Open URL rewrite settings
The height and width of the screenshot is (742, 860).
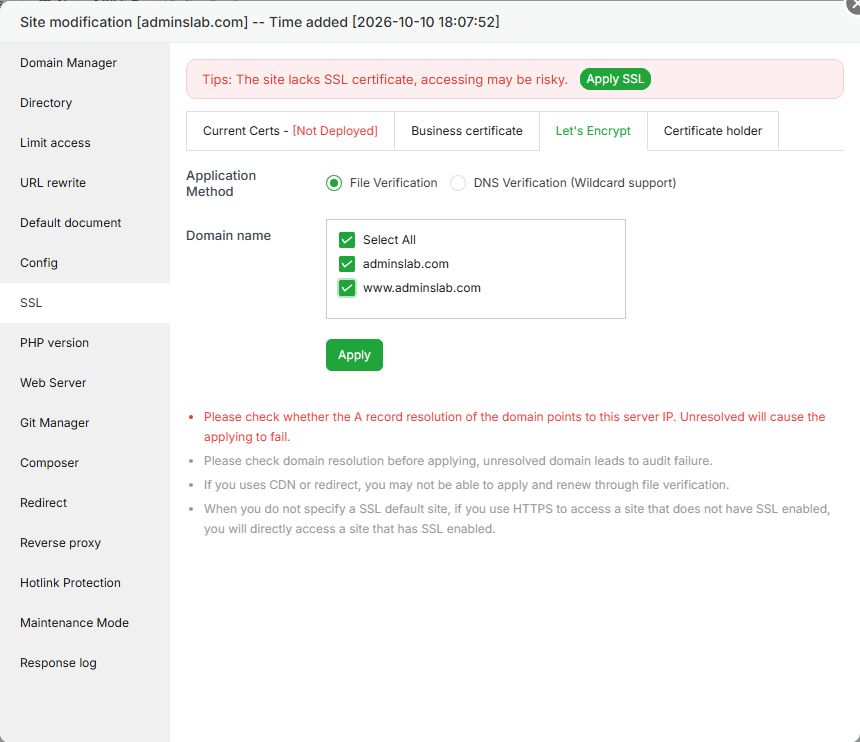(x=85, y=183)
